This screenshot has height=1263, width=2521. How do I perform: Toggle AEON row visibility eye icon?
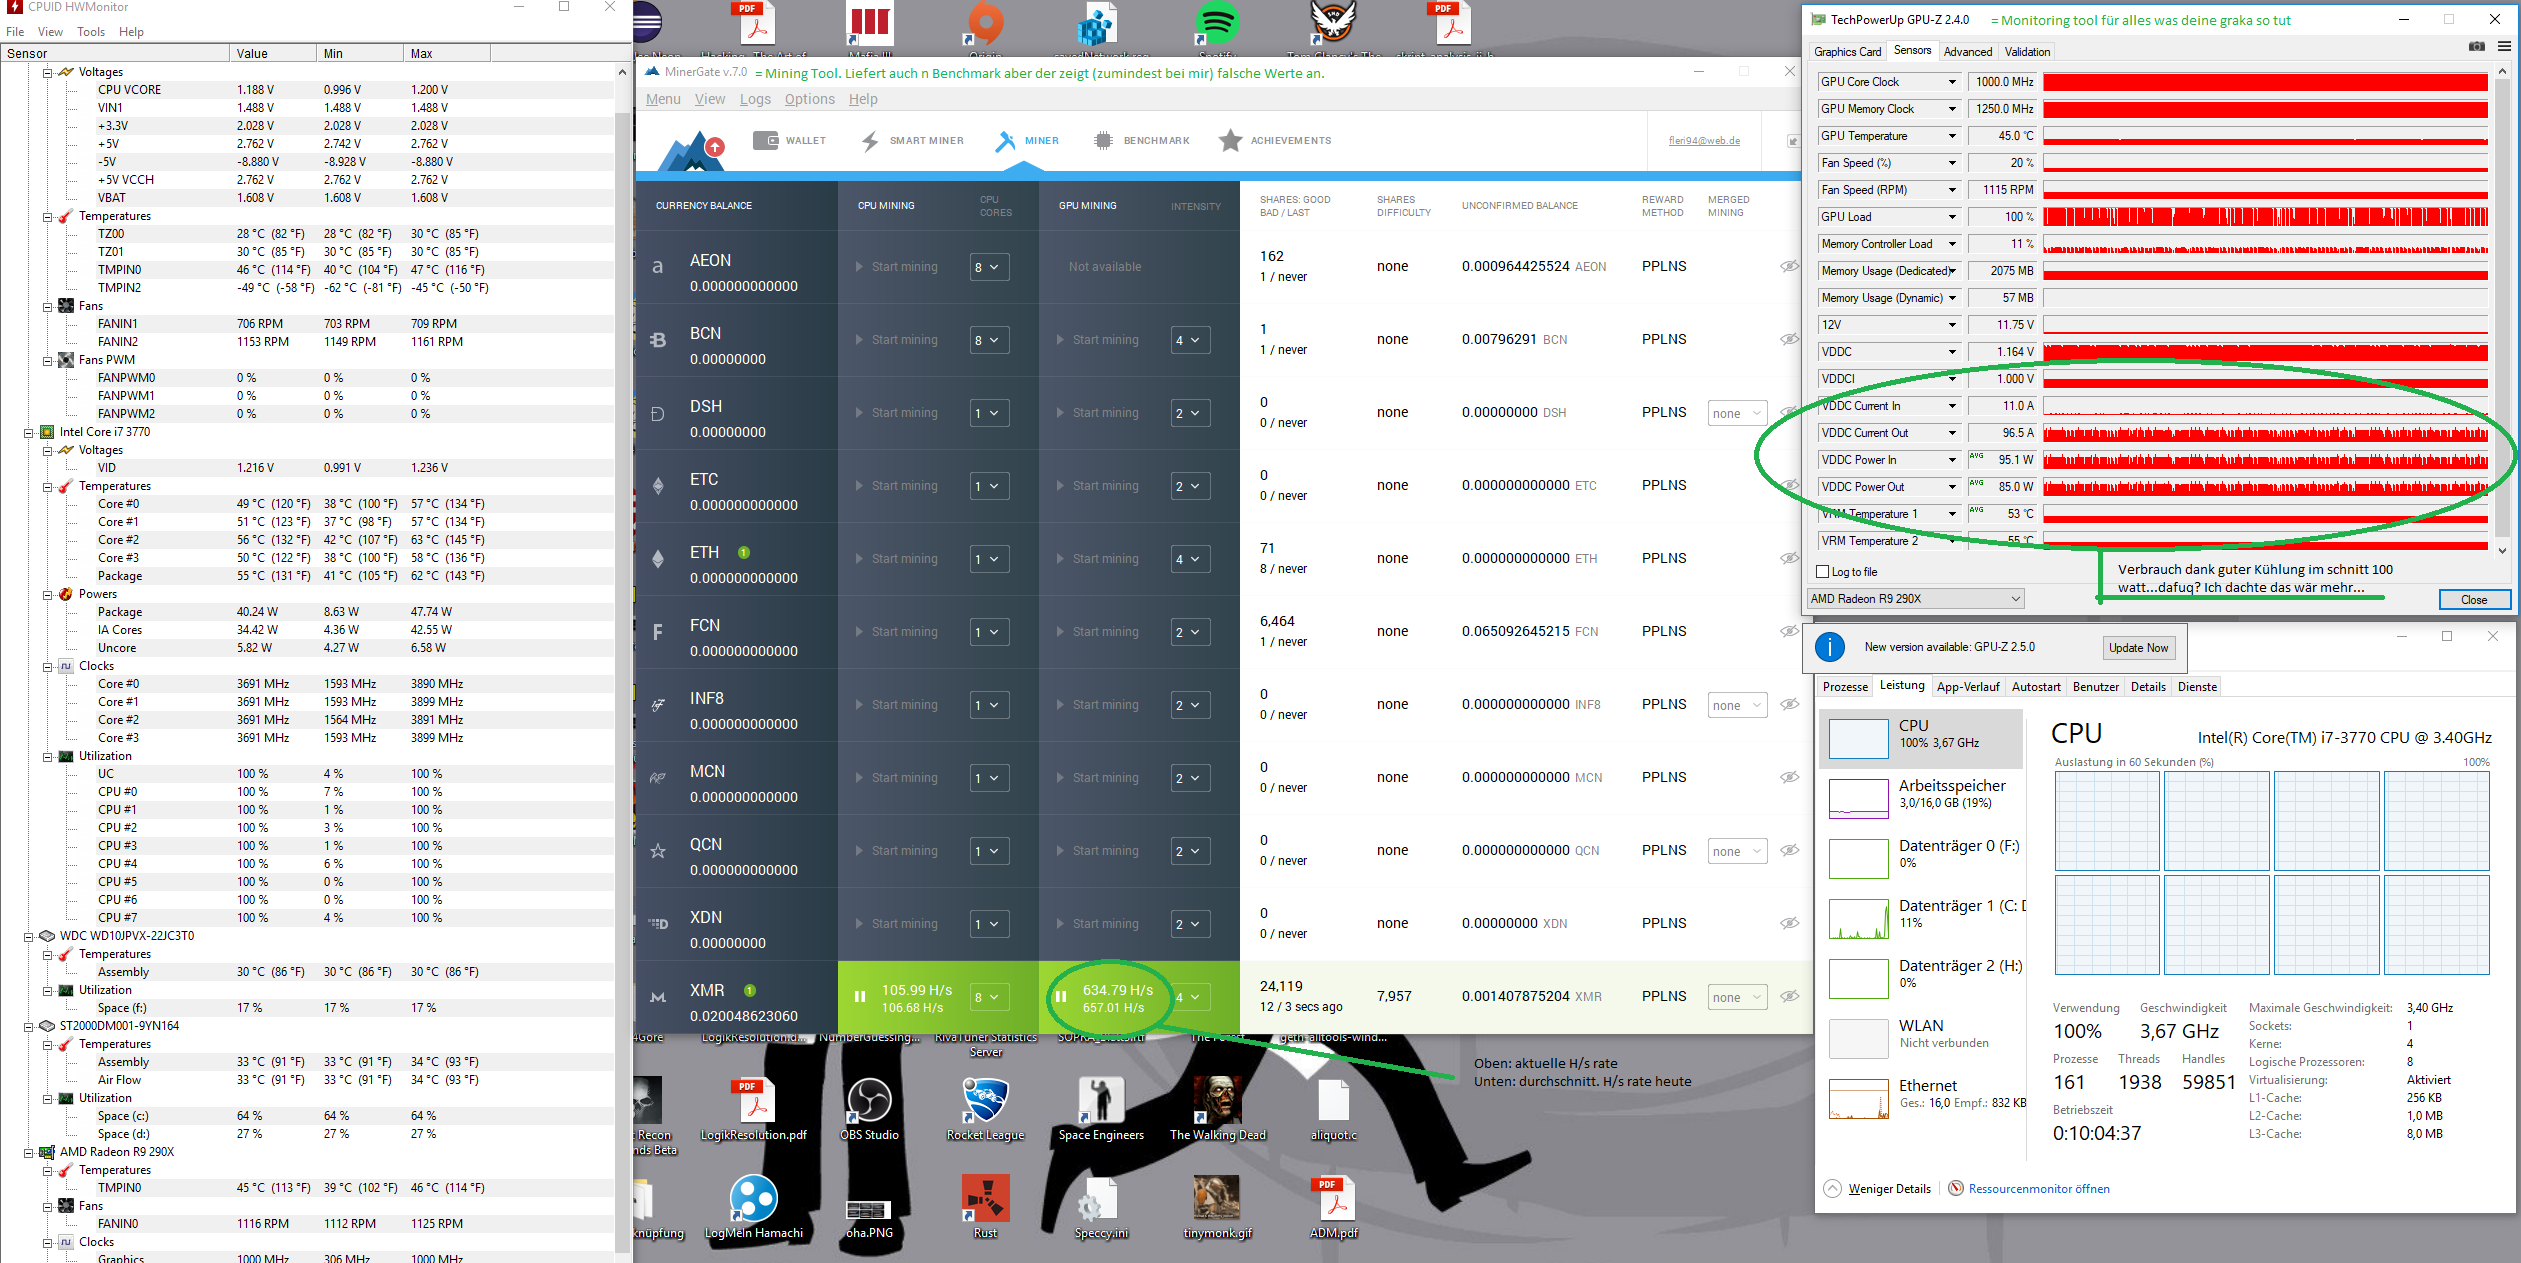[x=1789, y=267]
